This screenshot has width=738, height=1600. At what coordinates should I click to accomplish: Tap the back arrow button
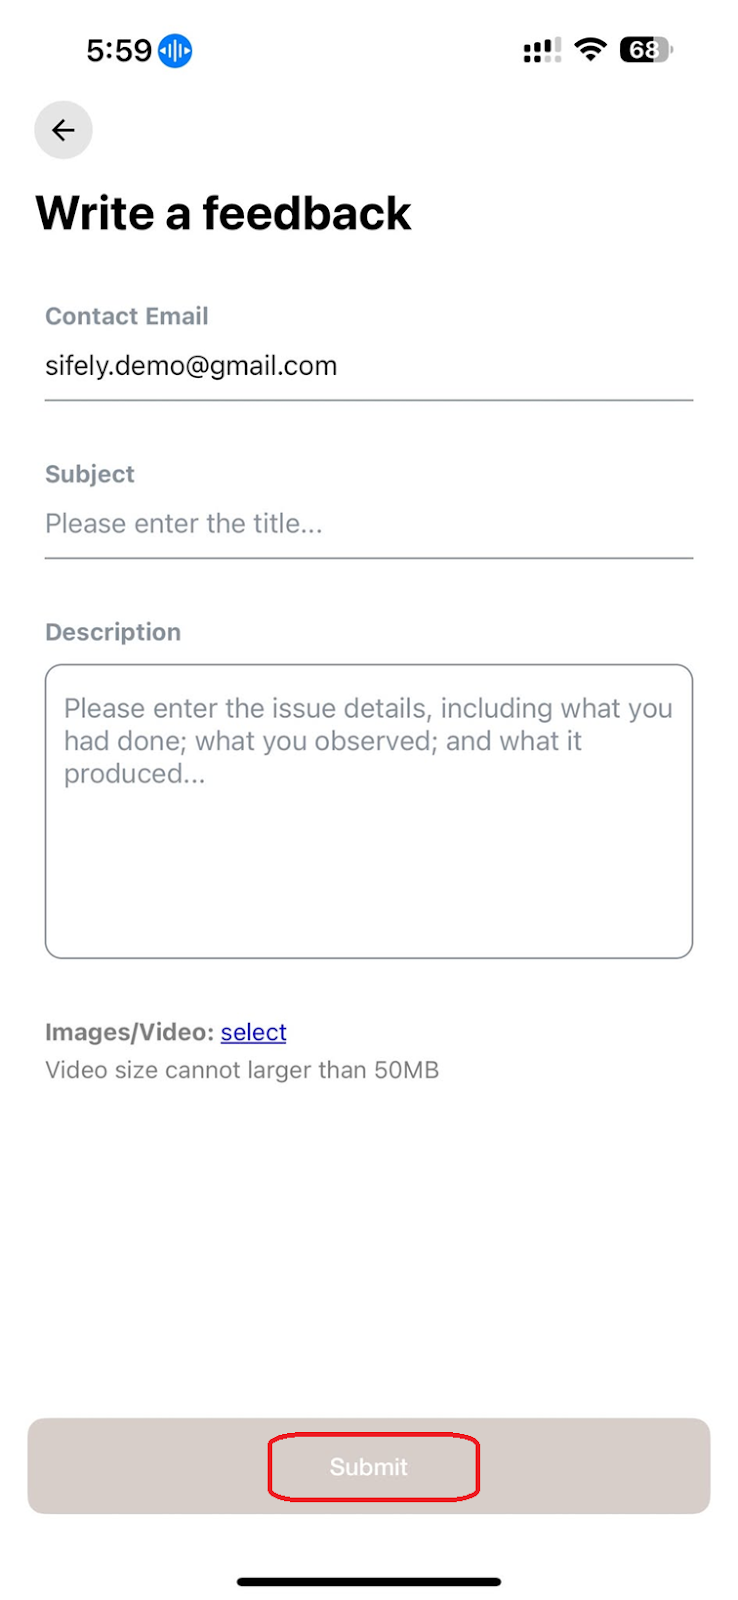63,130
